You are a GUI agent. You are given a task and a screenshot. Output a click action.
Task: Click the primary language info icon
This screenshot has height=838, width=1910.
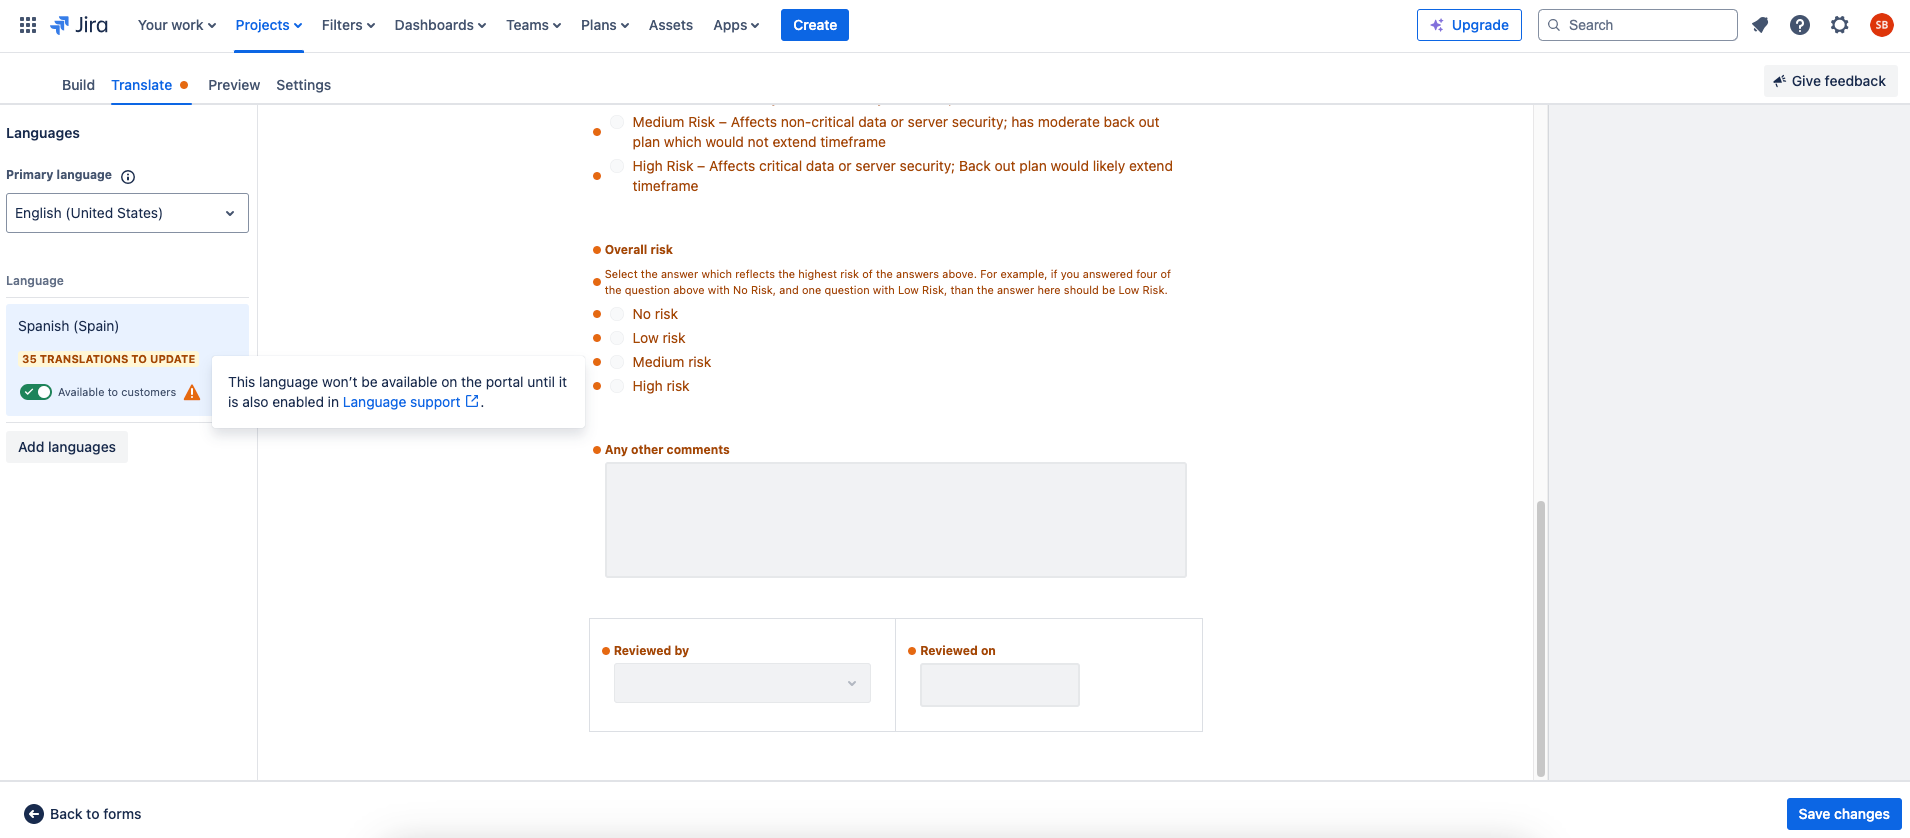[x=128, y=177]
